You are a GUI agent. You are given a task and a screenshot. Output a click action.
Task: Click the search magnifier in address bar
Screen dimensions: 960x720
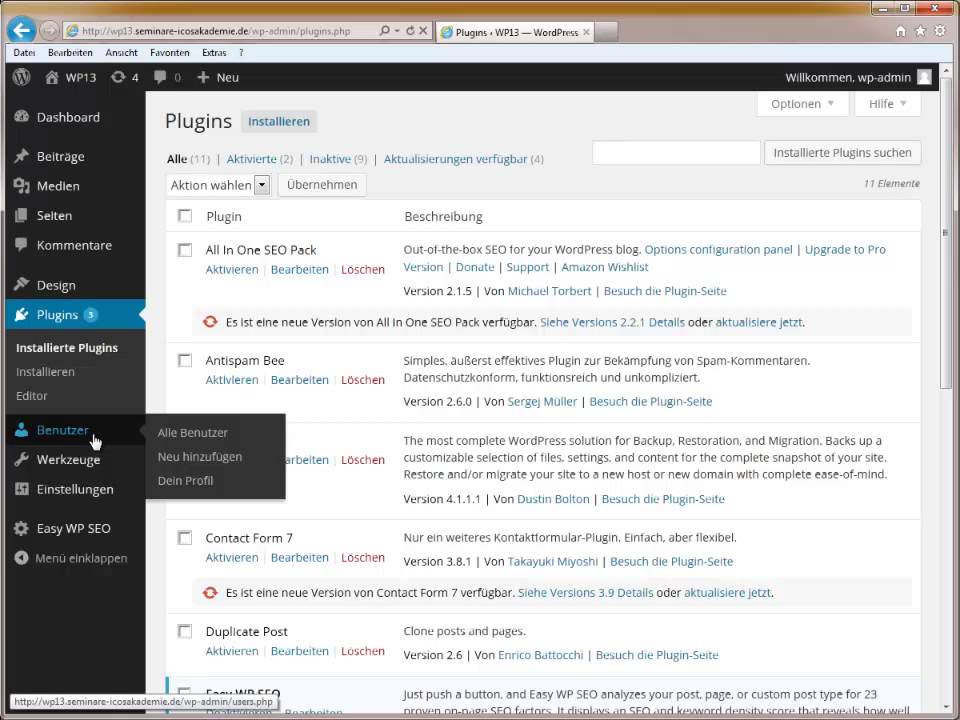[x=384, y=30]
